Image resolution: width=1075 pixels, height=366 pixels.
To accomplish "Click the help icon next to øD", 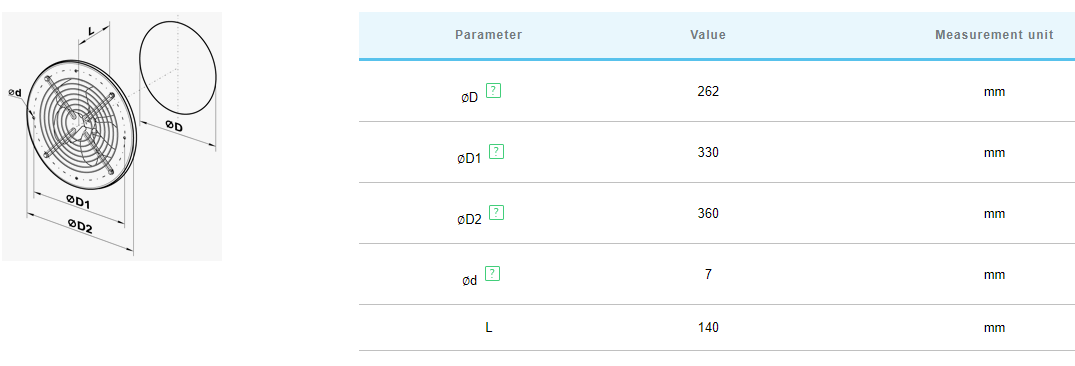I will point(494,90).
